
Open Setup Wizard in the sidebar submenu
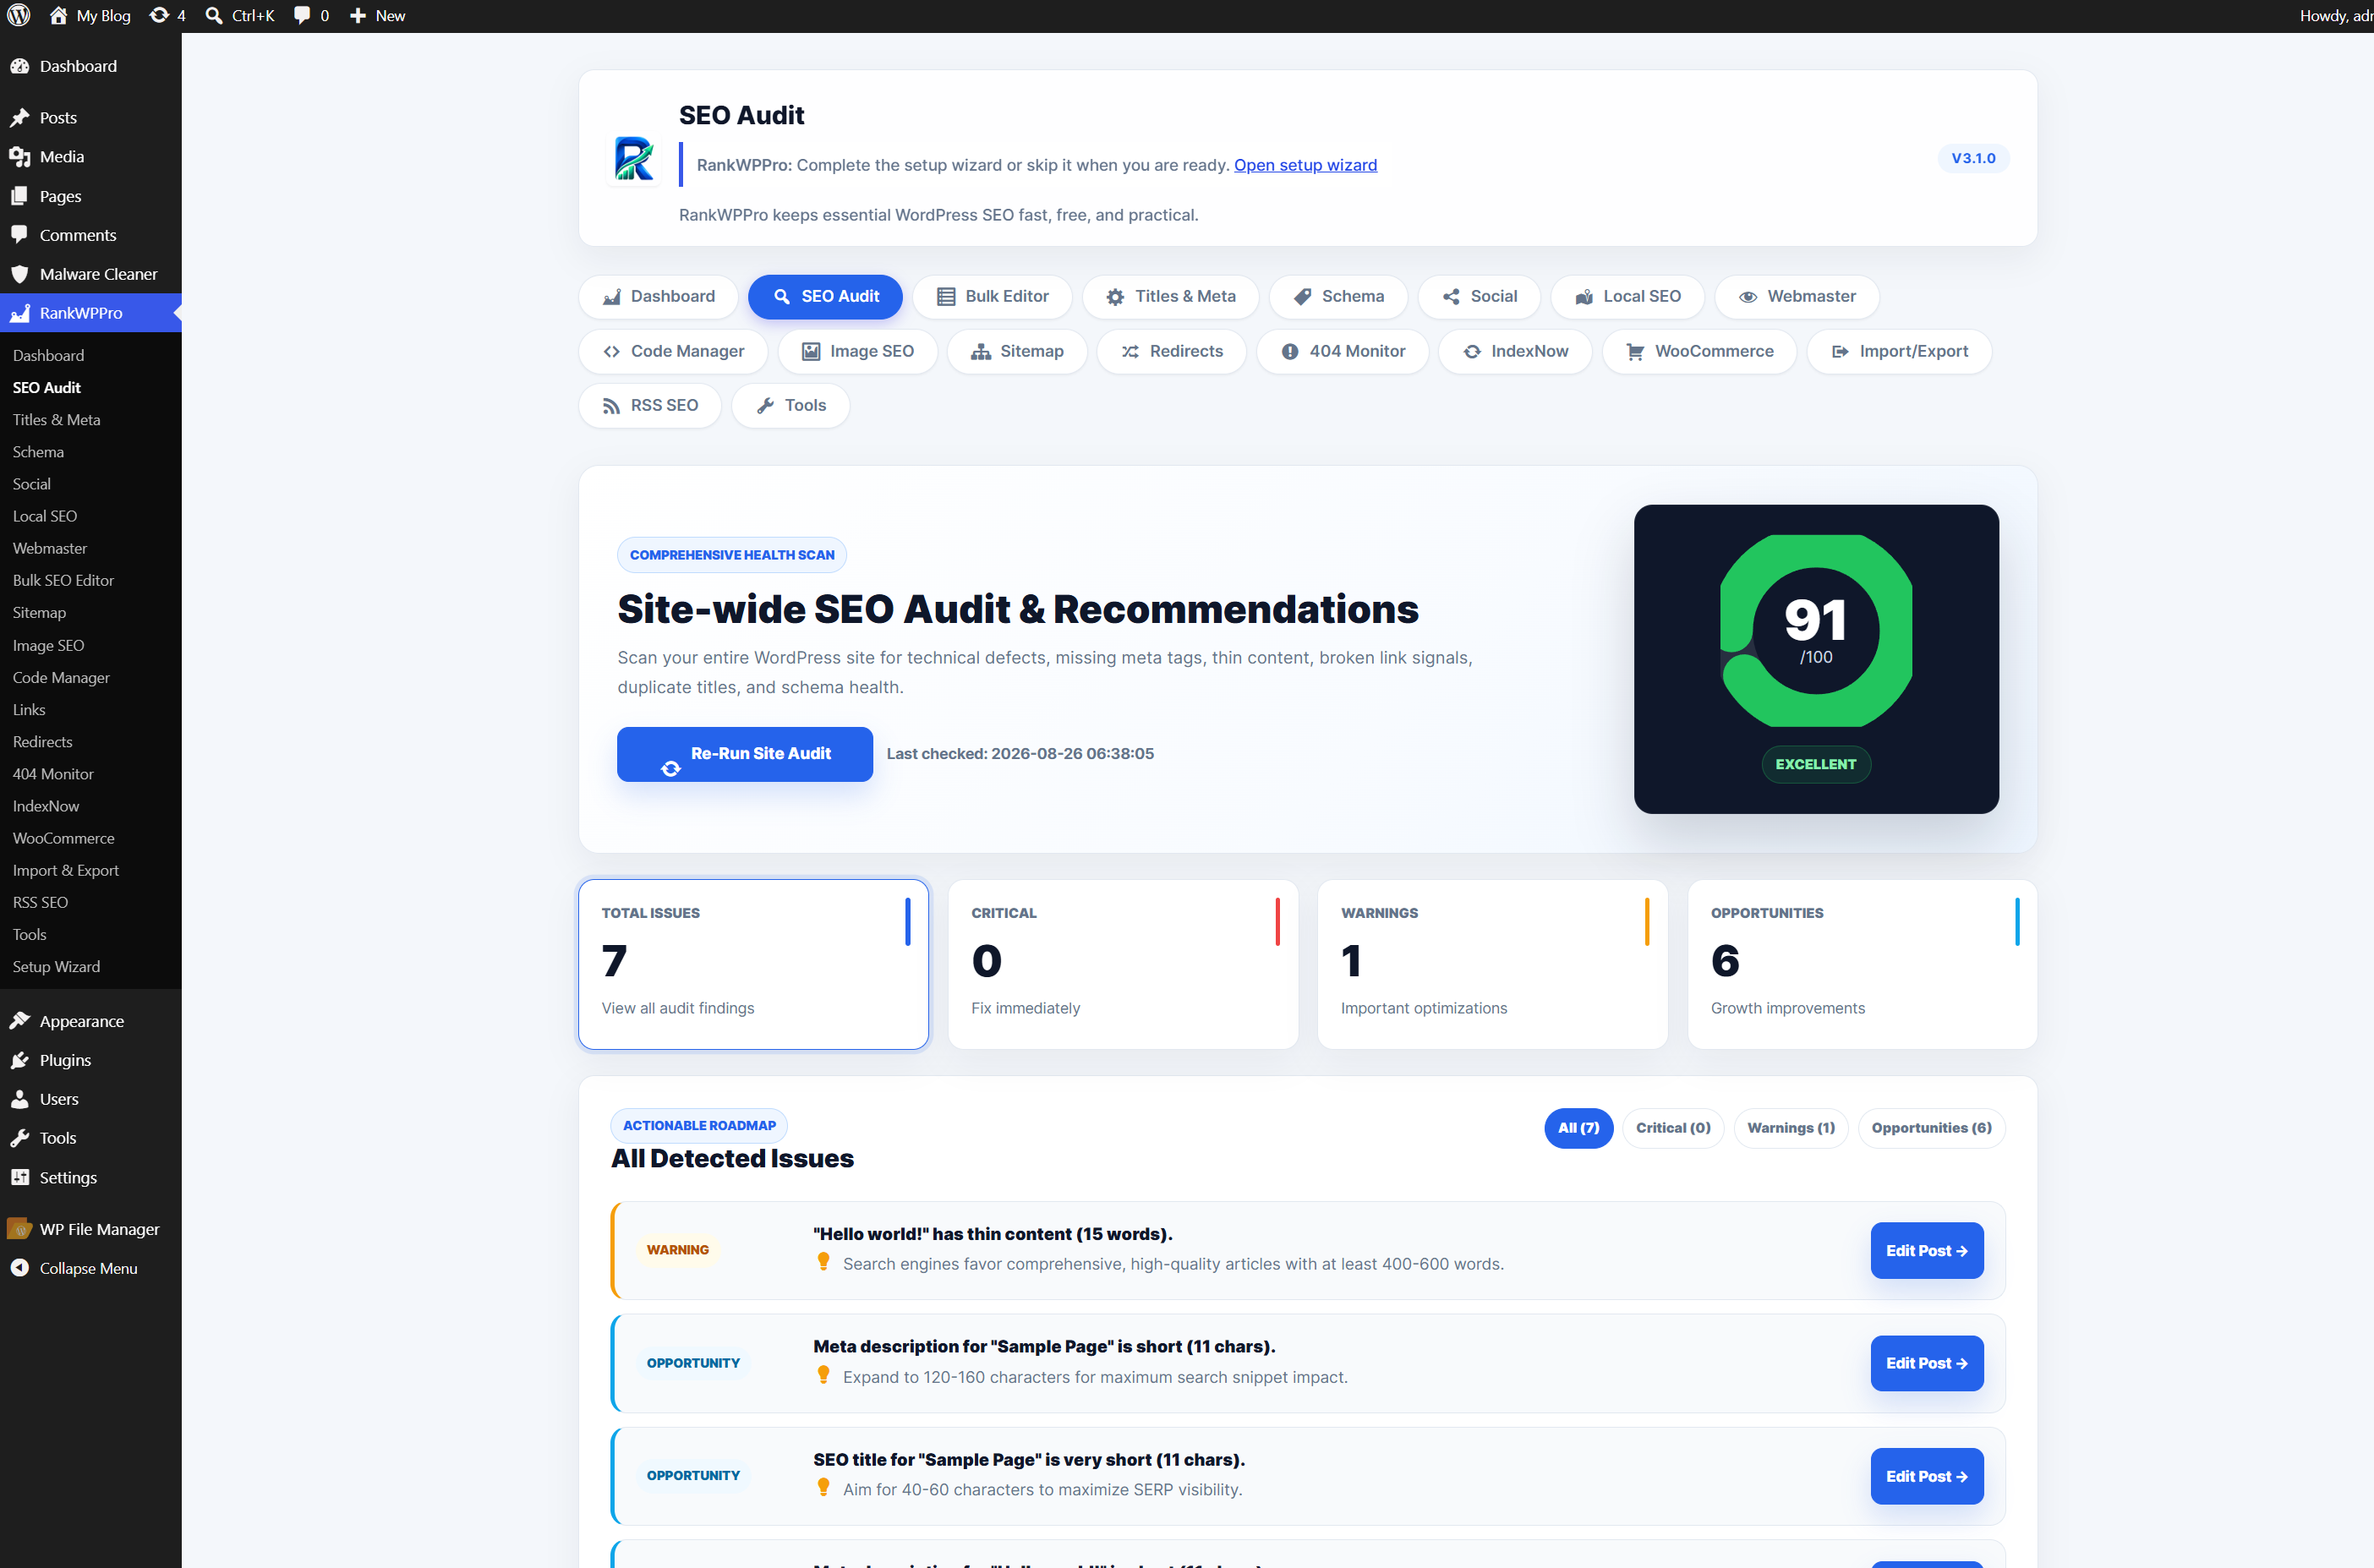pos(56,967)
